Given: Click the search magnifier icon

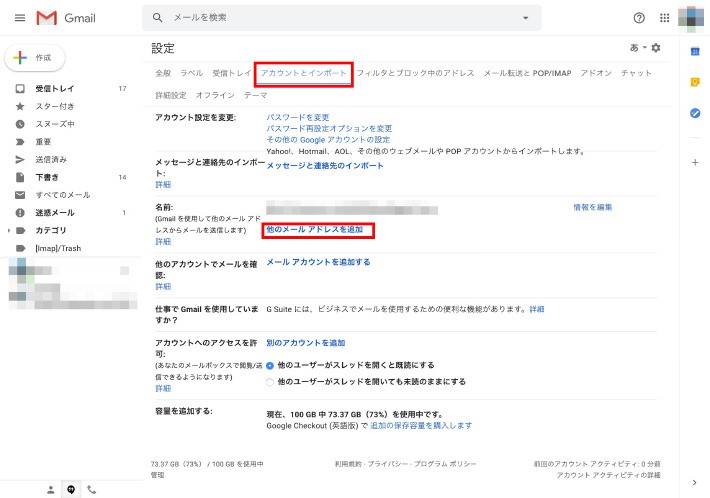Looking at the screenshot, I should (157, 18).
